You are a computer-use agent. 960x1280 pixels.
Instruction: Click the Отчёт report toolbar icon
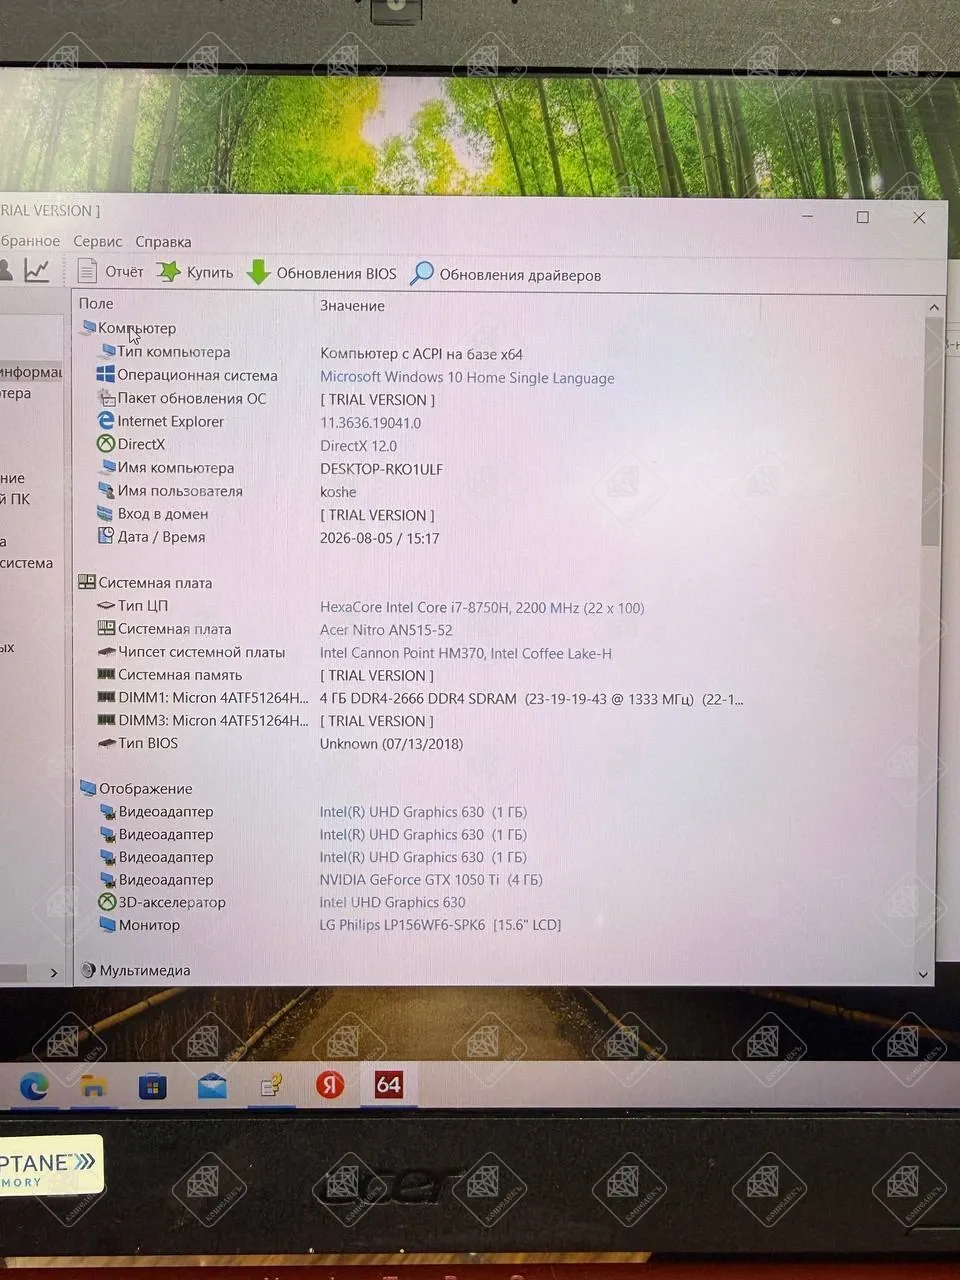coord(87,271)
